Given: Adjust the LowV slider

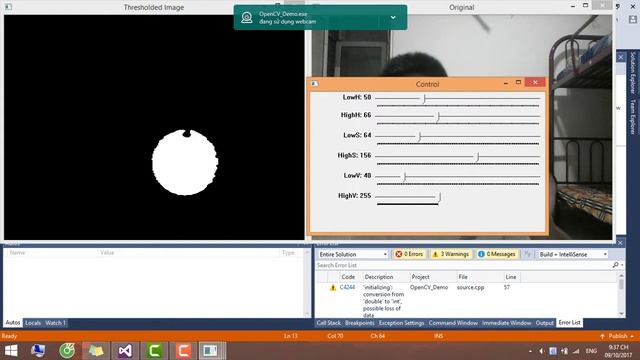Looking at the screenshot, I should 404,176.
